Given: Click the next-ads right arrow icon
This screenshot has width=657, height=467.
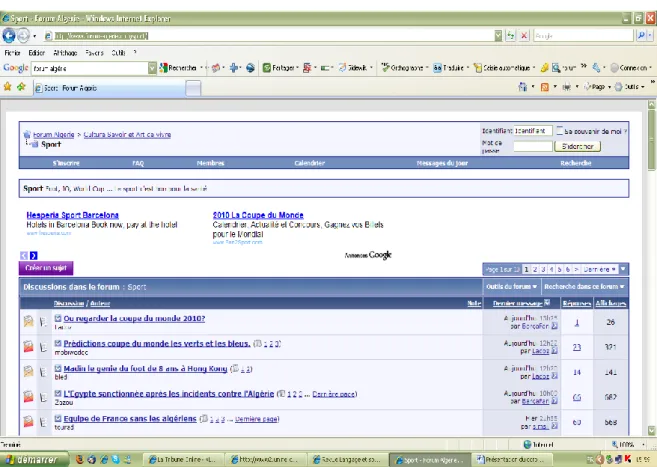Looking at the screenshot, I should [x=34, y=255].
